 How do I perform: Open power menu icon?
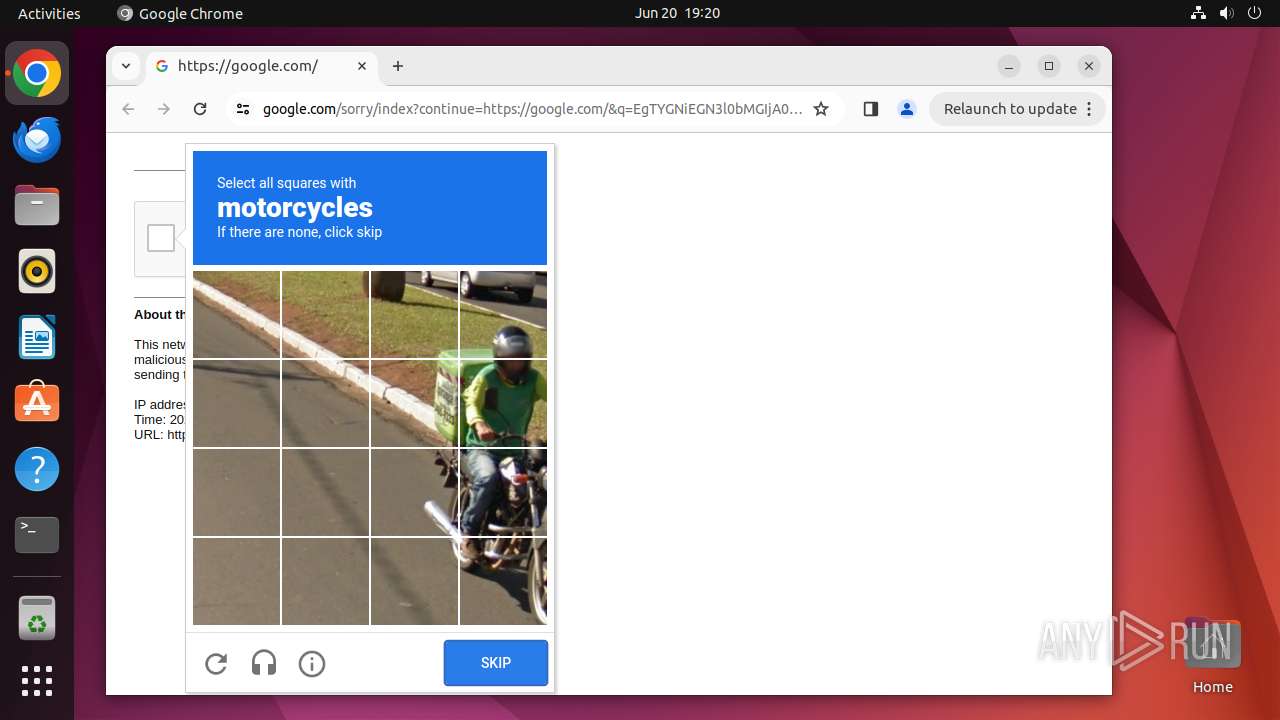point(1254,13)
